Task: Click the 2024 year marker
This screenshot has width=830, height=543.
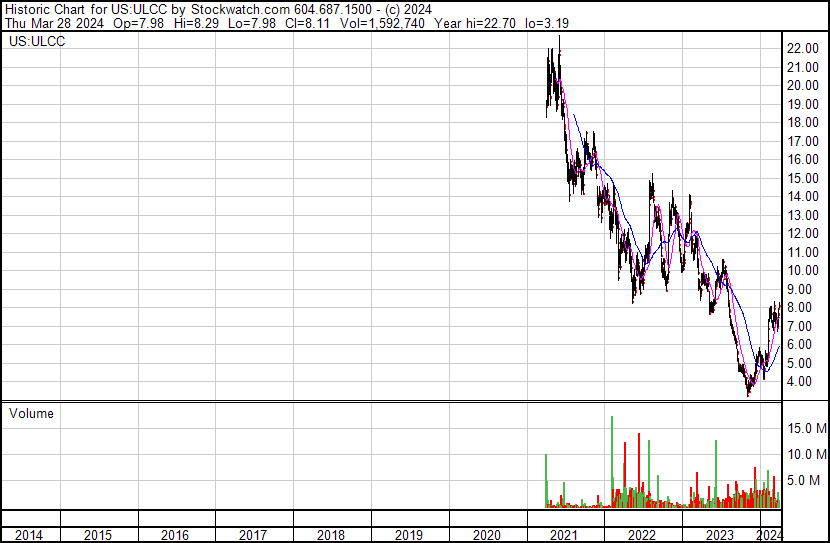Action: tap(770, 535)
